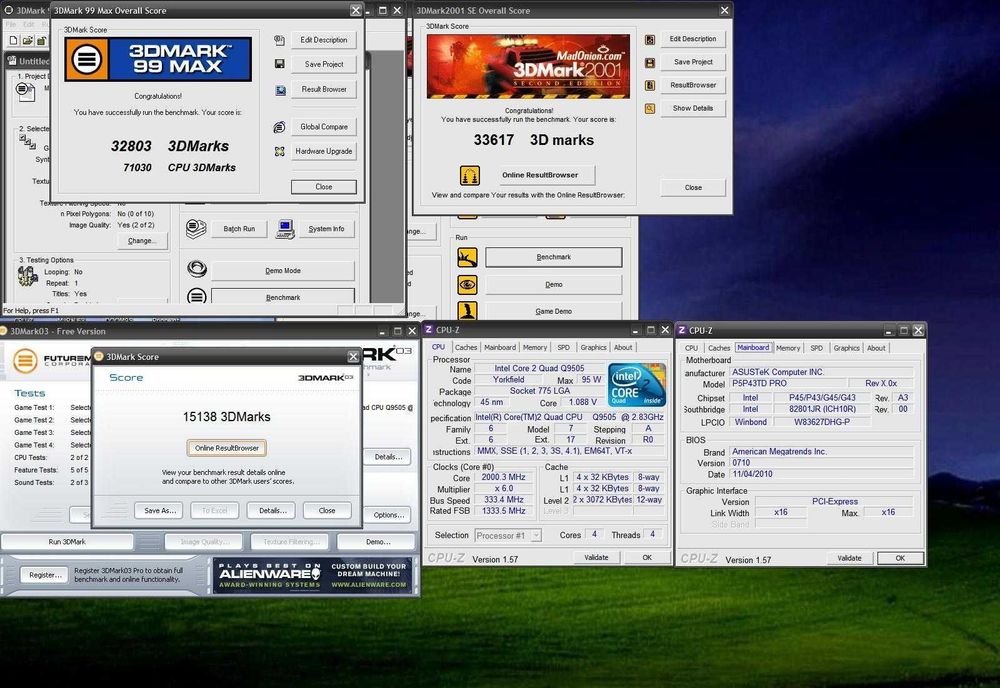This screenshot has height=688, width=1000.
Task: Click Run 3DMark button
Action: click(x=67, y=541)
